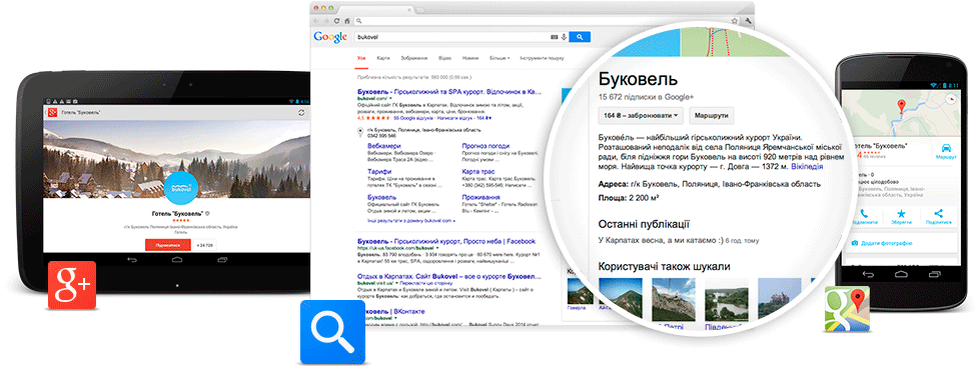Open Інструменти пошуку search tools

click(542, 58)
